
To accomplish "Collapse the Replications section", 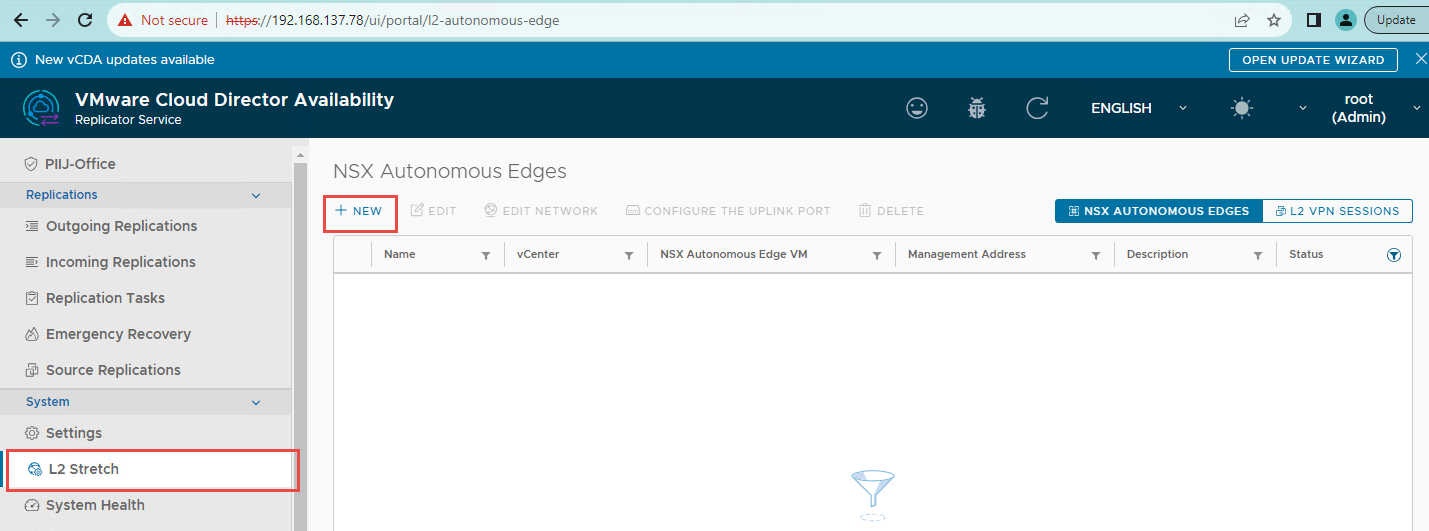I will [256, 195].
